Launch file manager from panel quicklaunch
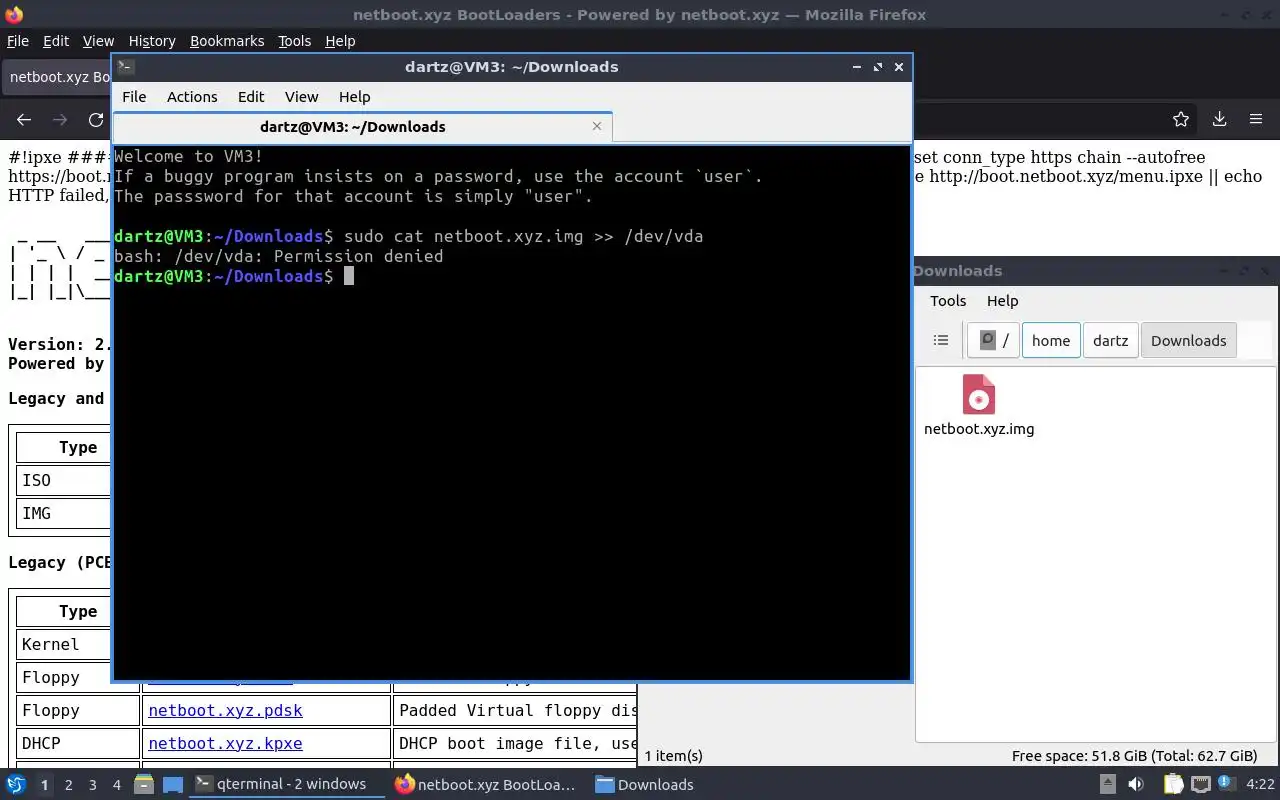This screenshot has height=800, width=1280. point(144,784)
